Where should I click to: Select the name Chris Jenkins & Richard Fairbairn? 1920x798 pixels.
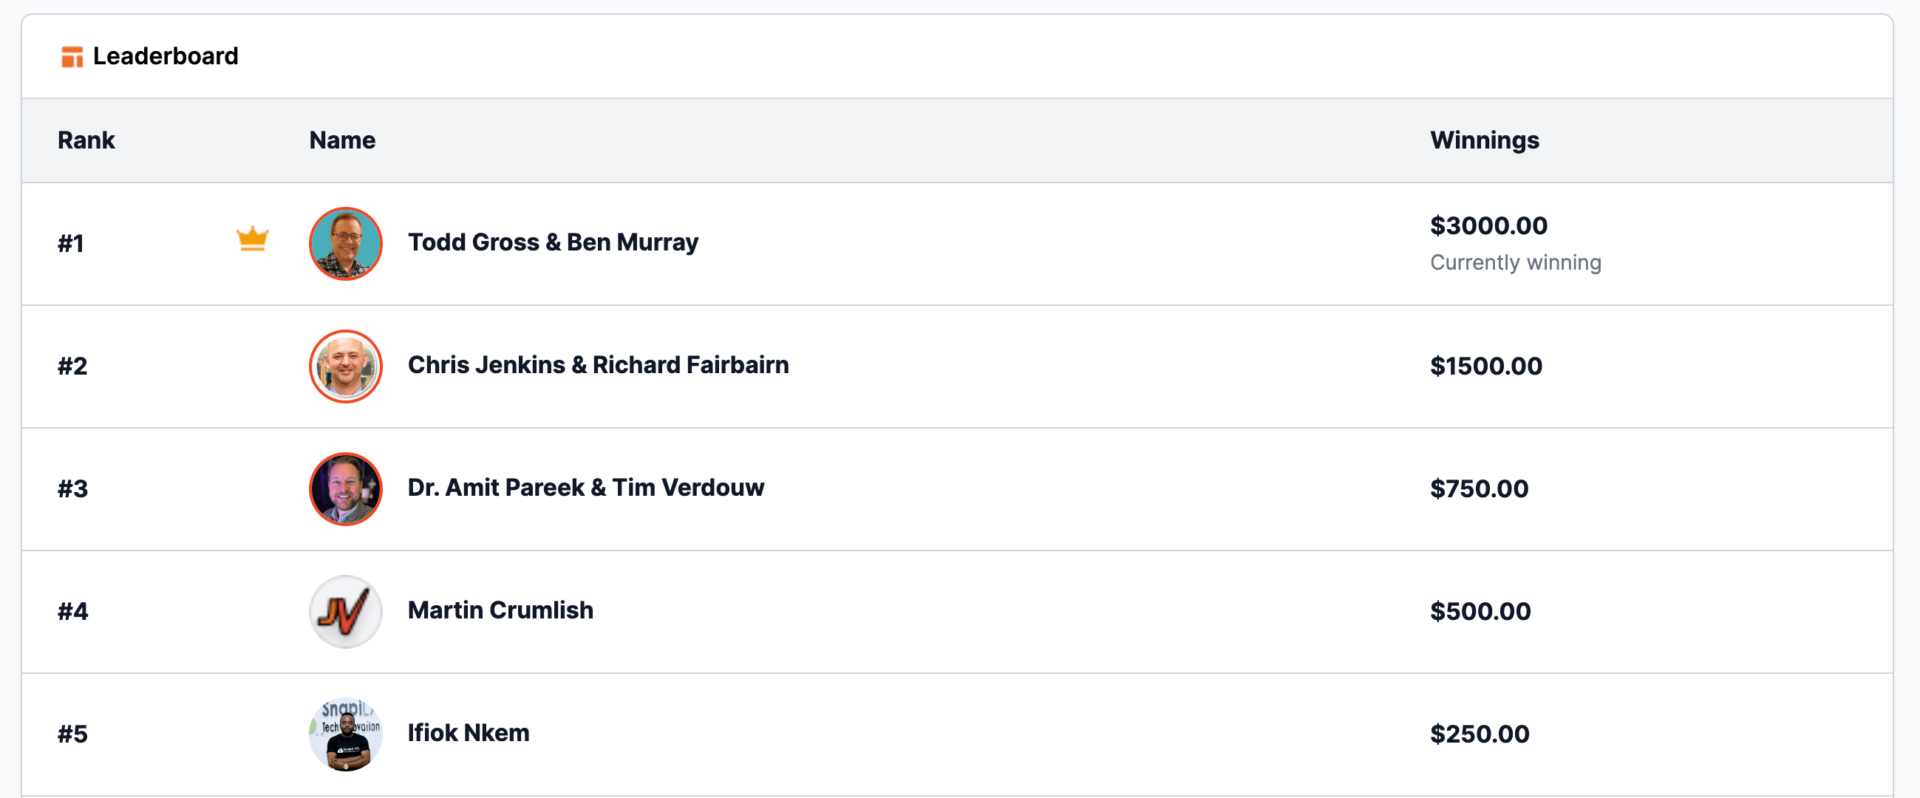(x=598, y=365)
